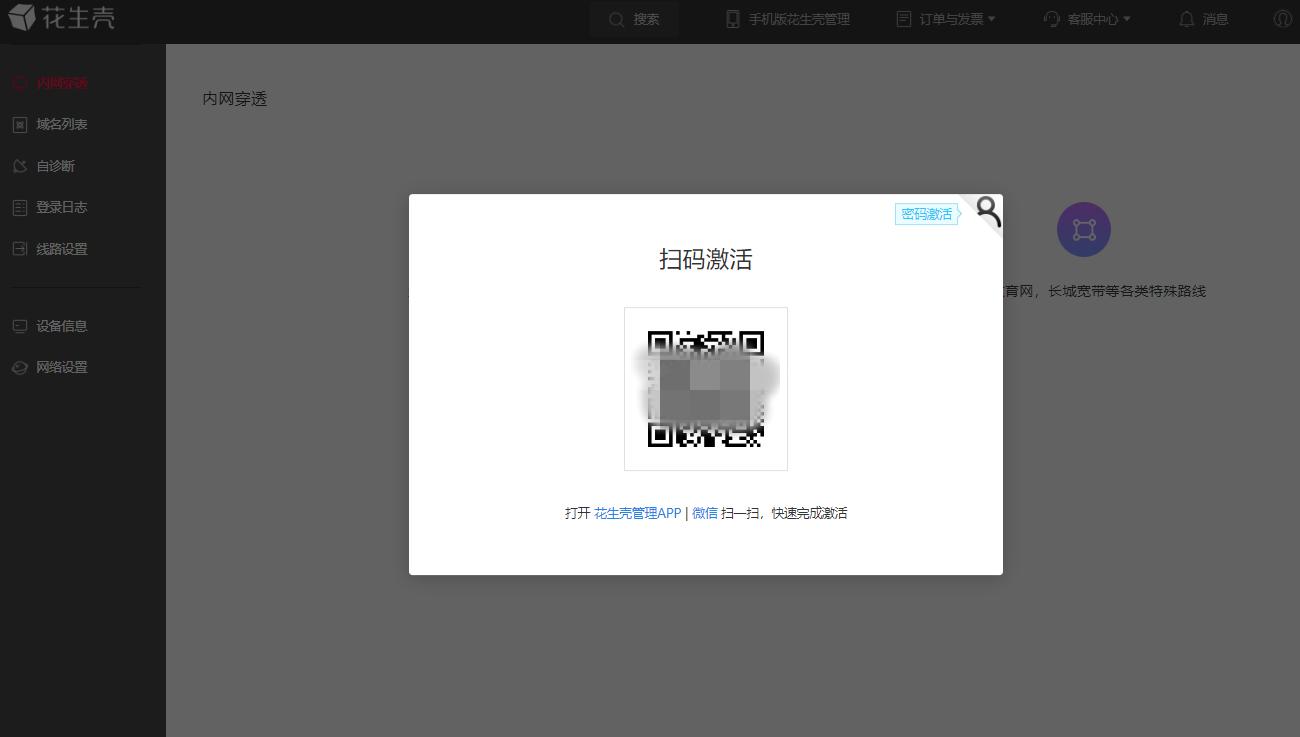This screenshot has width=1300, height=737.
Task: Open 消息 notifications bell
Action: (1204, 19)
